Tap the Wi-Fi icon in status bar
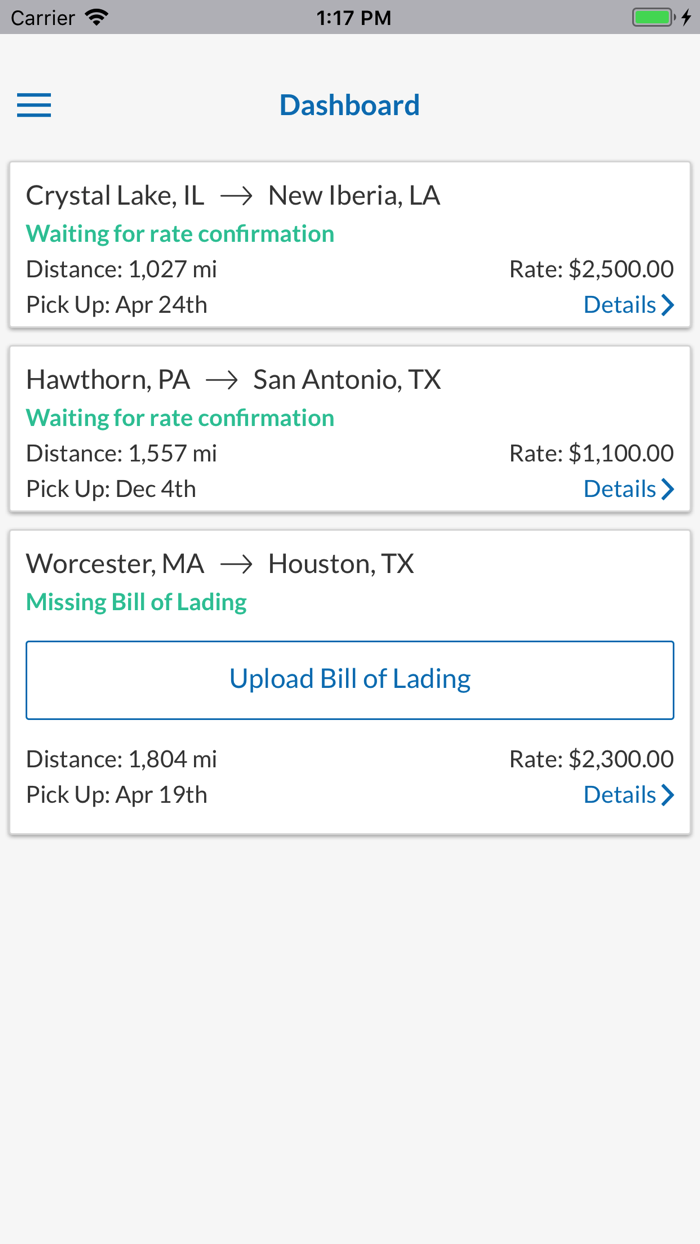 [x=97, y=17]
